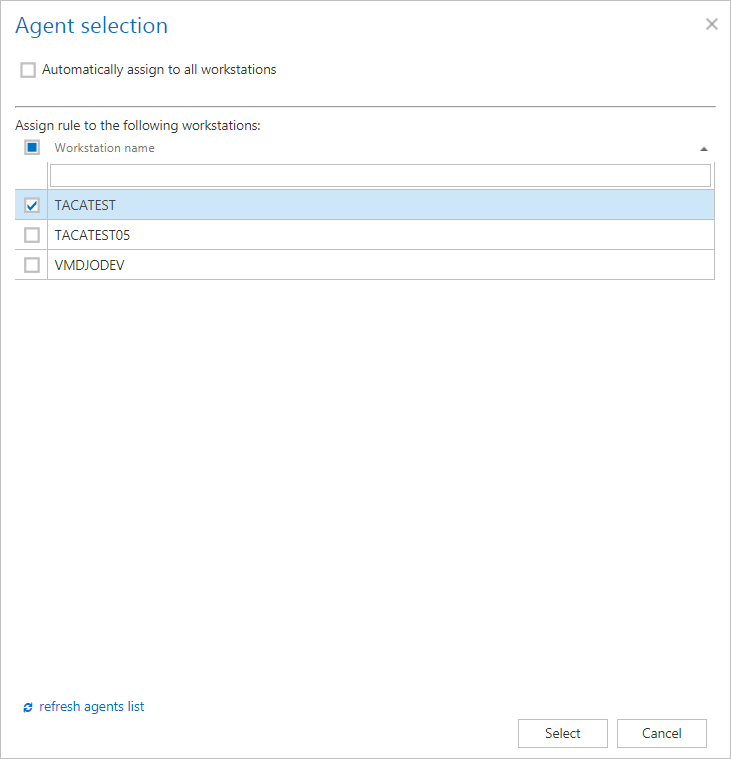Uncheck the TACATEST workstation checkbox

(32, 206)
